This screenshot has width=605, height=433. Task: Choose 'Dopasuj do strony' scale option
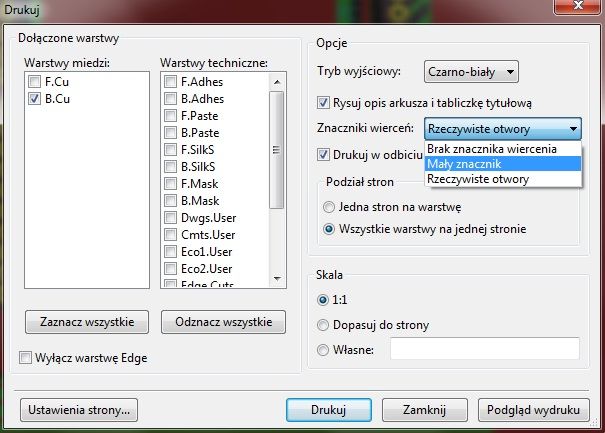tap(323, 325)
